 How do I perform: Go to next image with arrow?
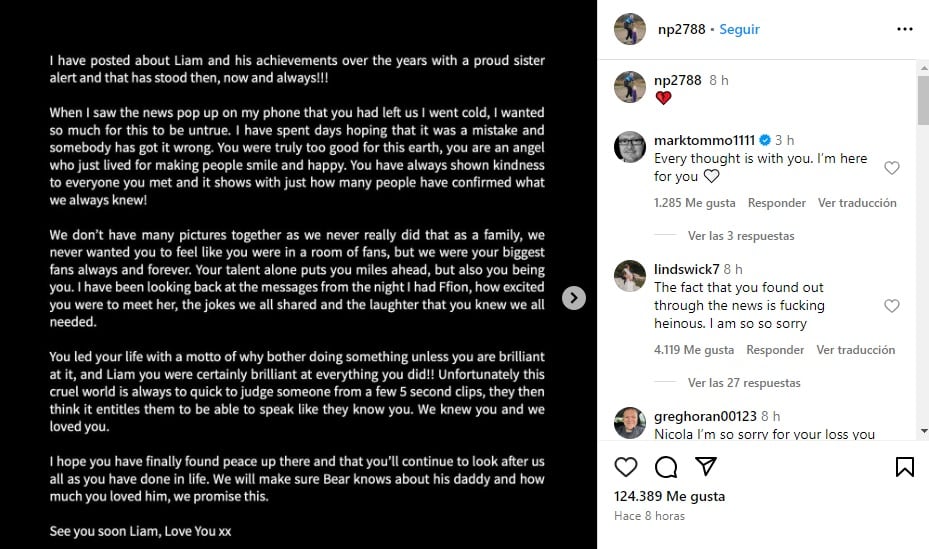point(574,298)
